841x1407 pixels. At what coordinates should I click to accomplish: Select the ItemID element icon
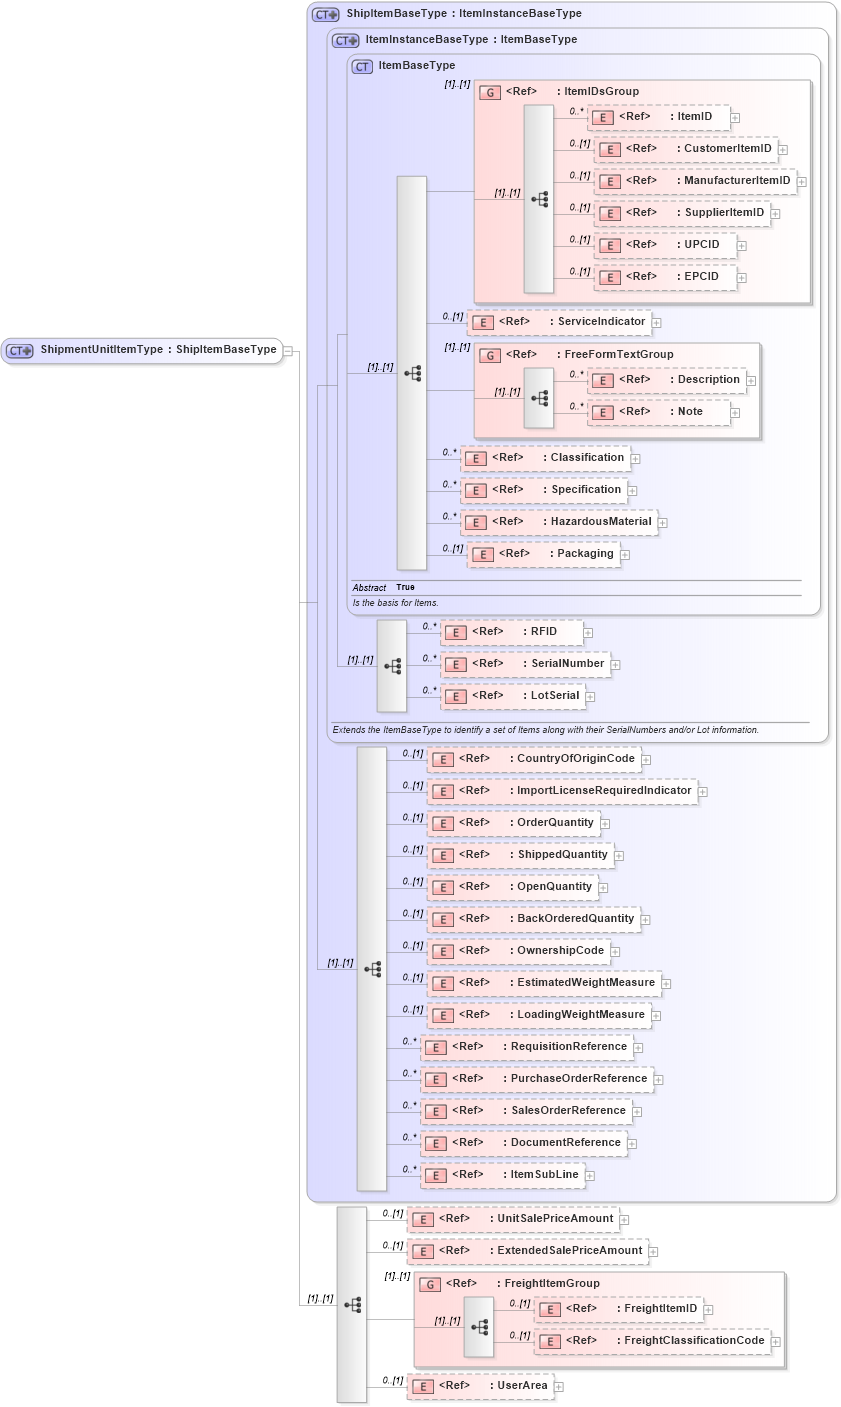click(601, 117)
